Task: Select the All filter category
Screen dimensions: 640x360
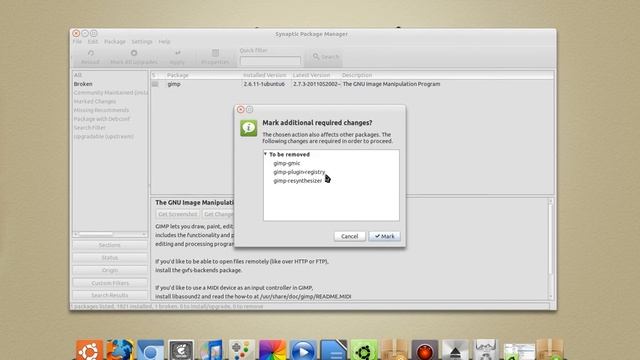Action: click(x=78, y=75)
